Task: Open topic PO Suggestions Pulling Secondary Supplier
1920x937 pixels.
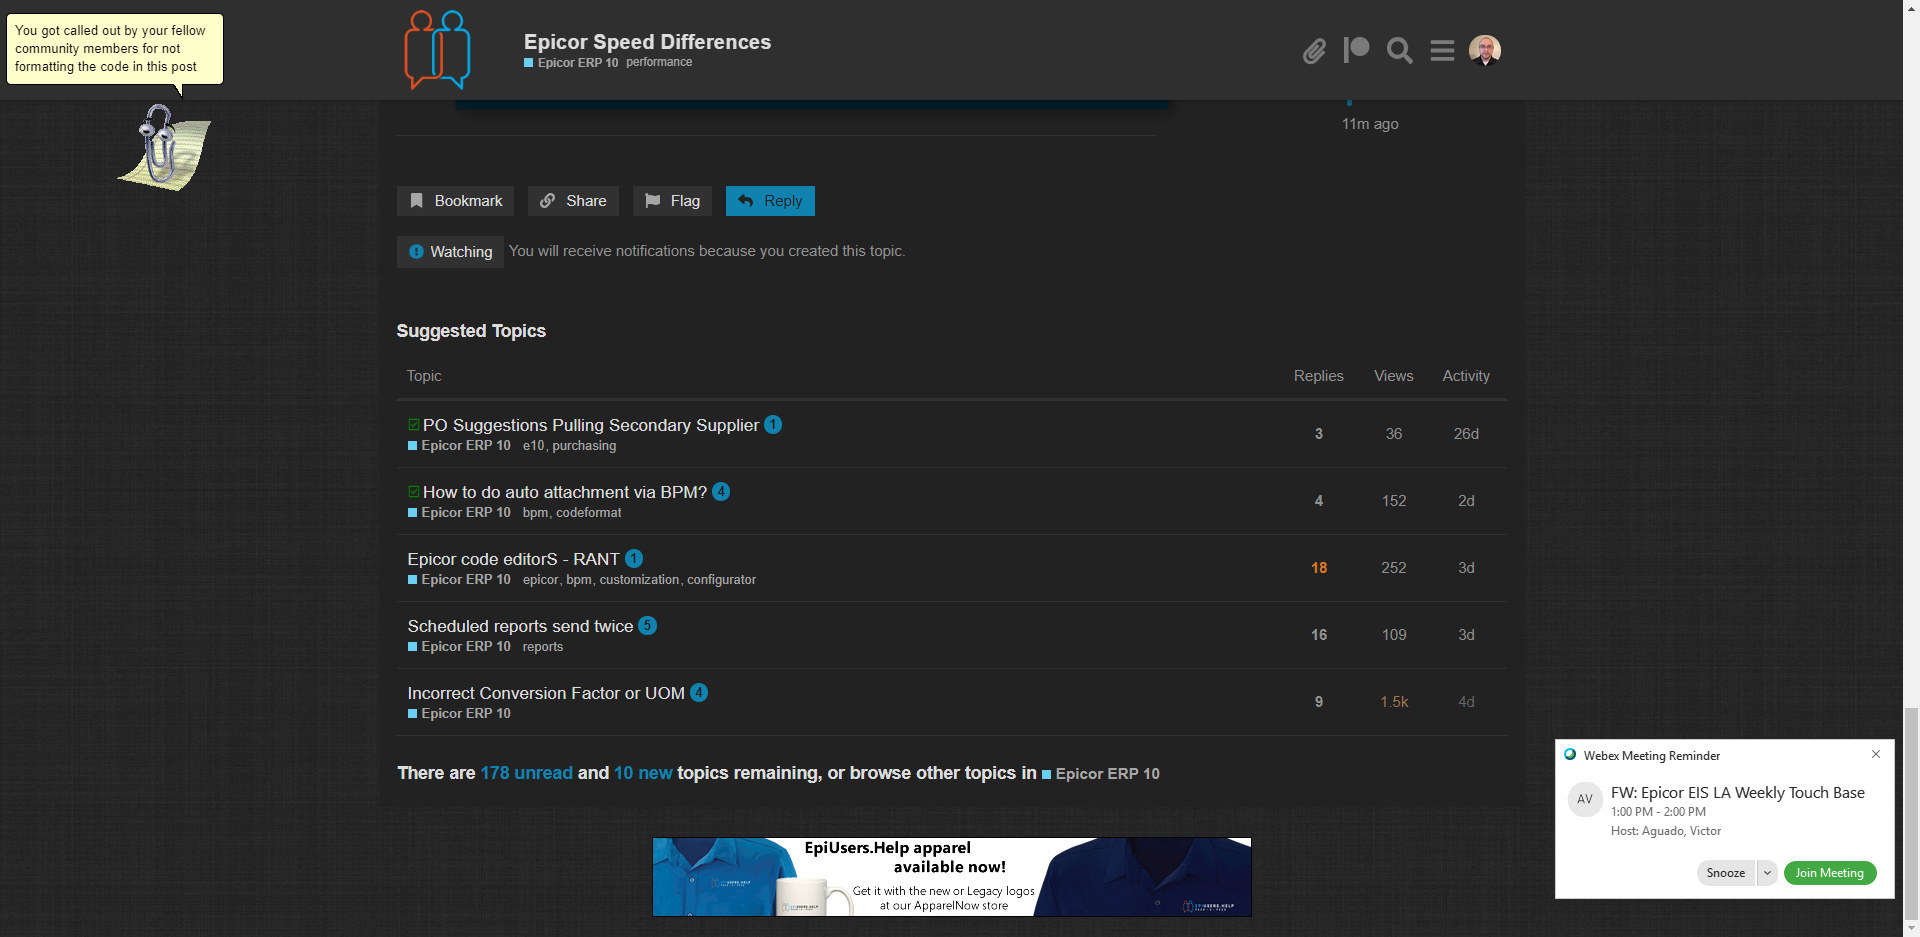Action: coord(590,425)
